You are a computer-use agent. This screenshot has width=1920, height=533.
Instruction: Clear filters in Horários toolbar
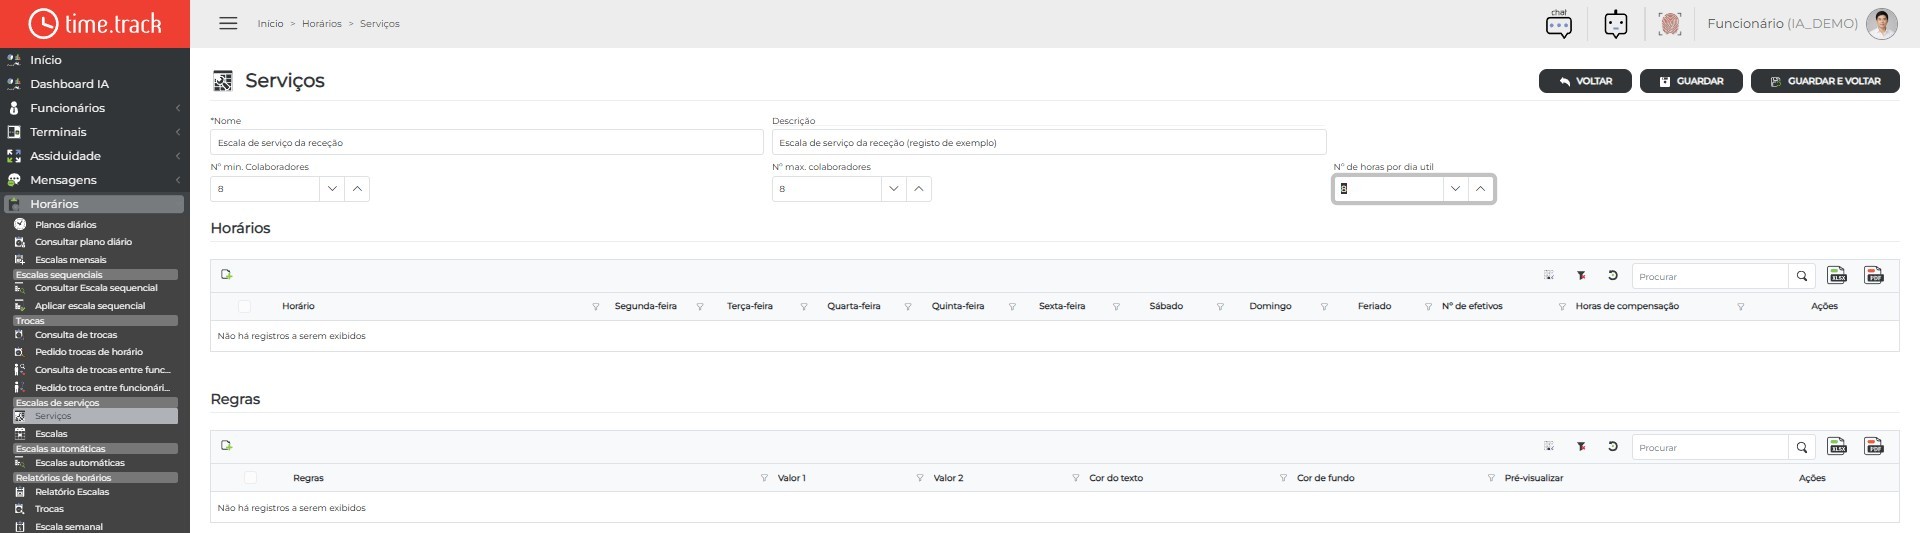click(x=1581, y=275)
